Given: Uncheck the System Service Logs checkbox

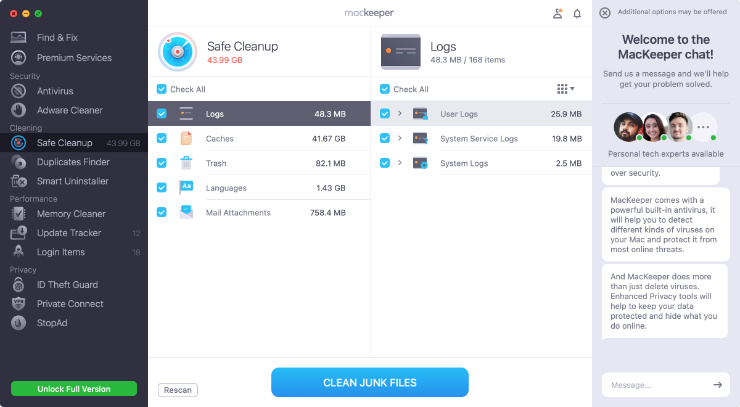Looking at the screenshot, I should [x=385, y=138].
